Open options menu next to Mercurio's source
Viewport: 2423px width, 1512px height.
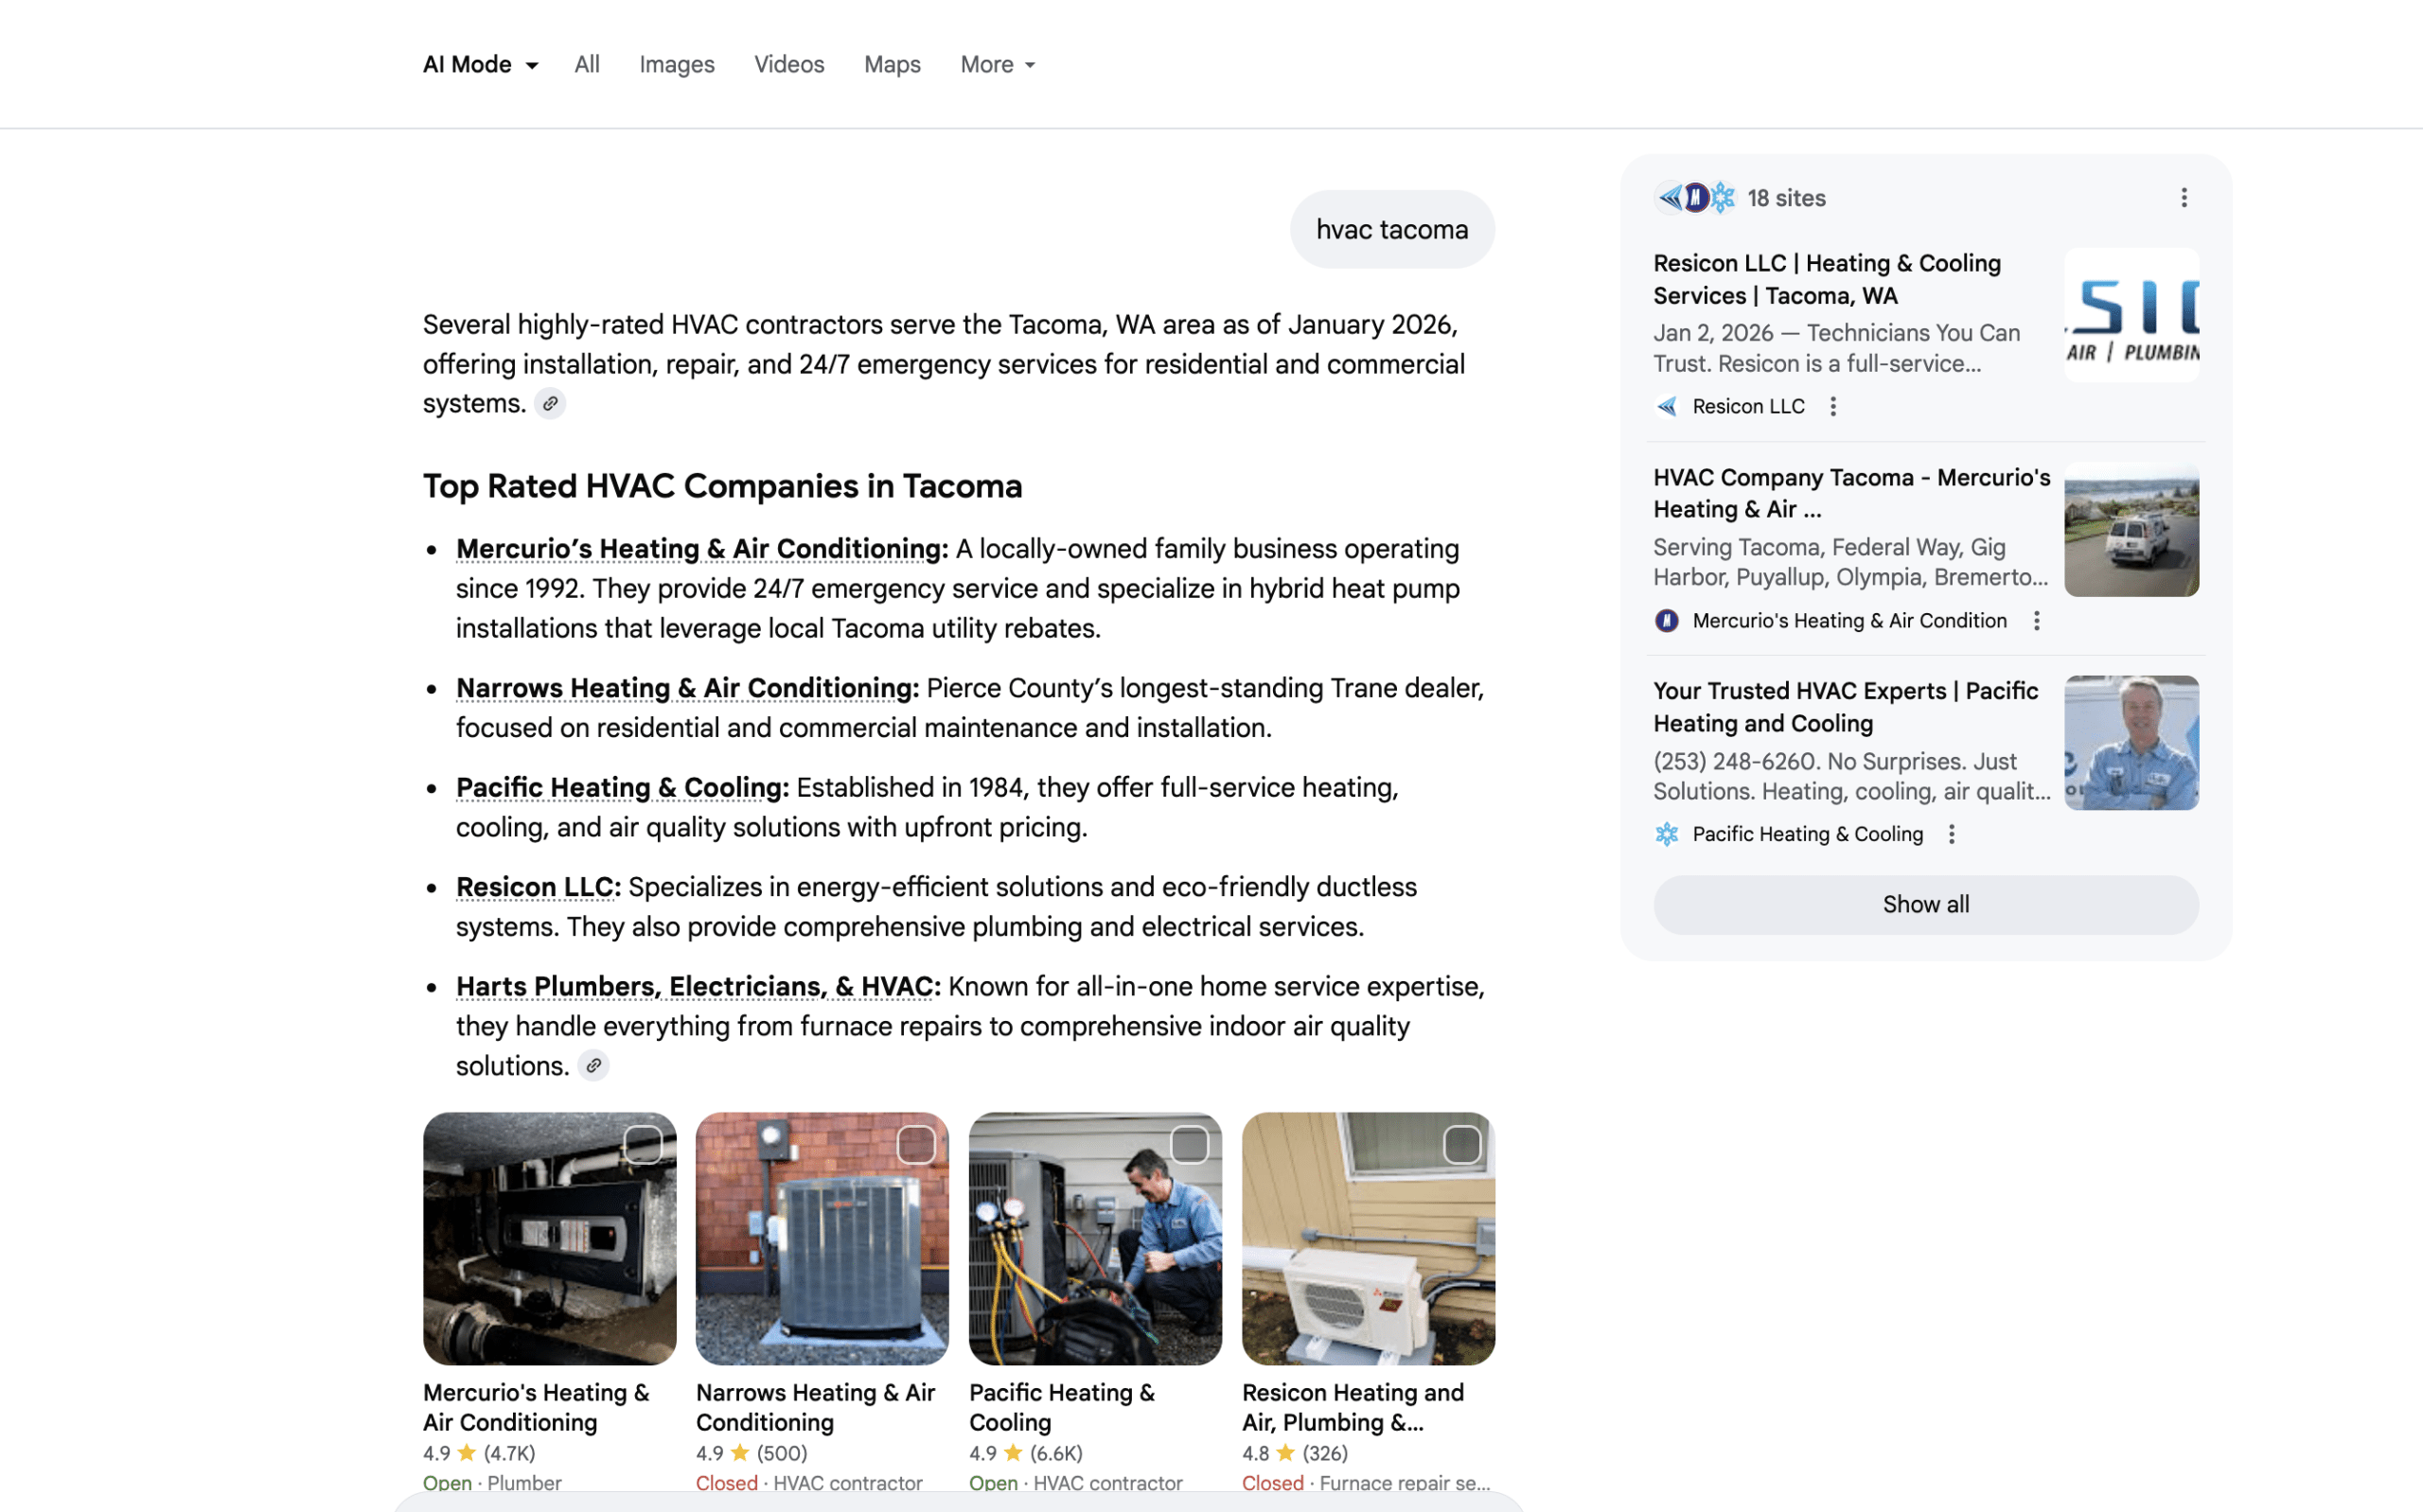[2036, 621]
